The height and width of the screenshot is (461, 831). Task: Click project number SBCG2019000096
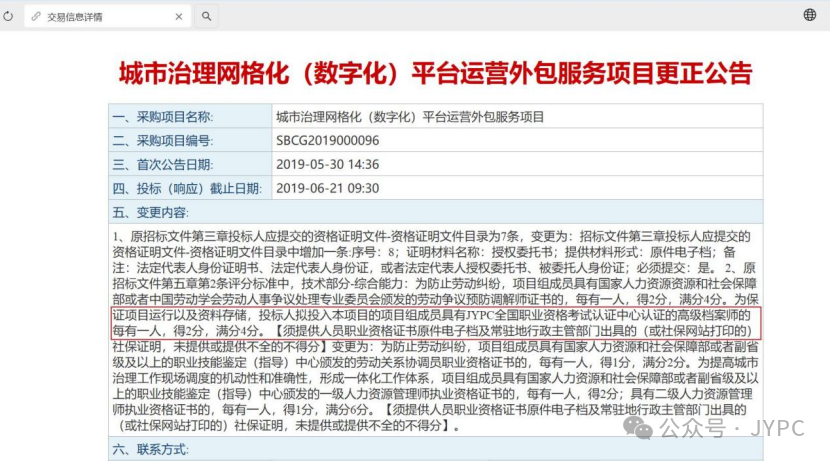(x=327, y=141)
